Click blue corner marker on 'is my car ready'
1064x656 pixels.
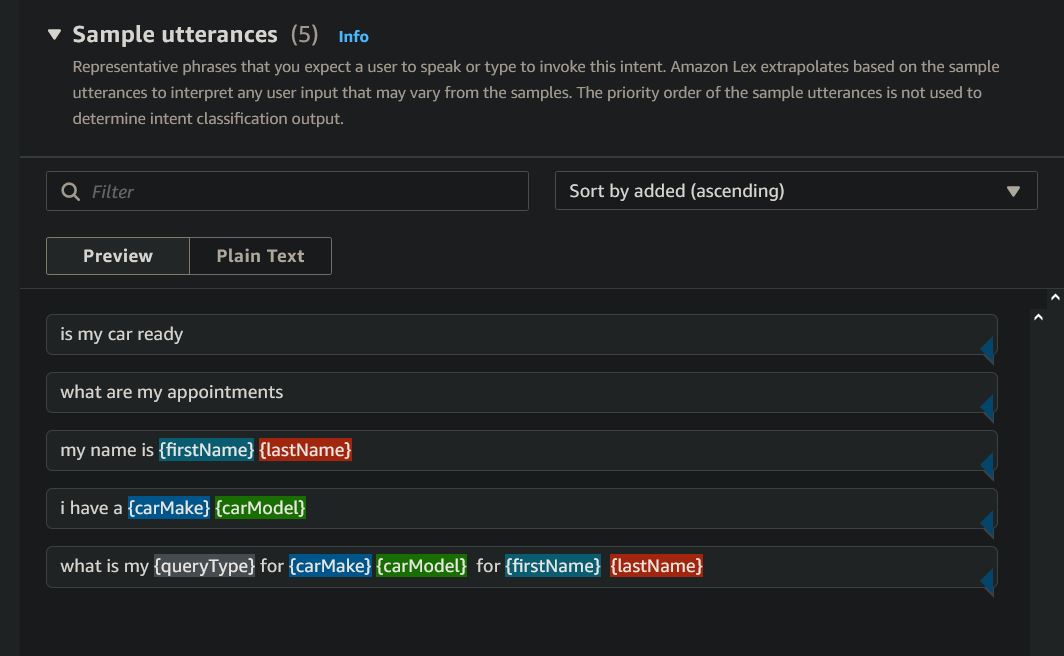point(987,349)
